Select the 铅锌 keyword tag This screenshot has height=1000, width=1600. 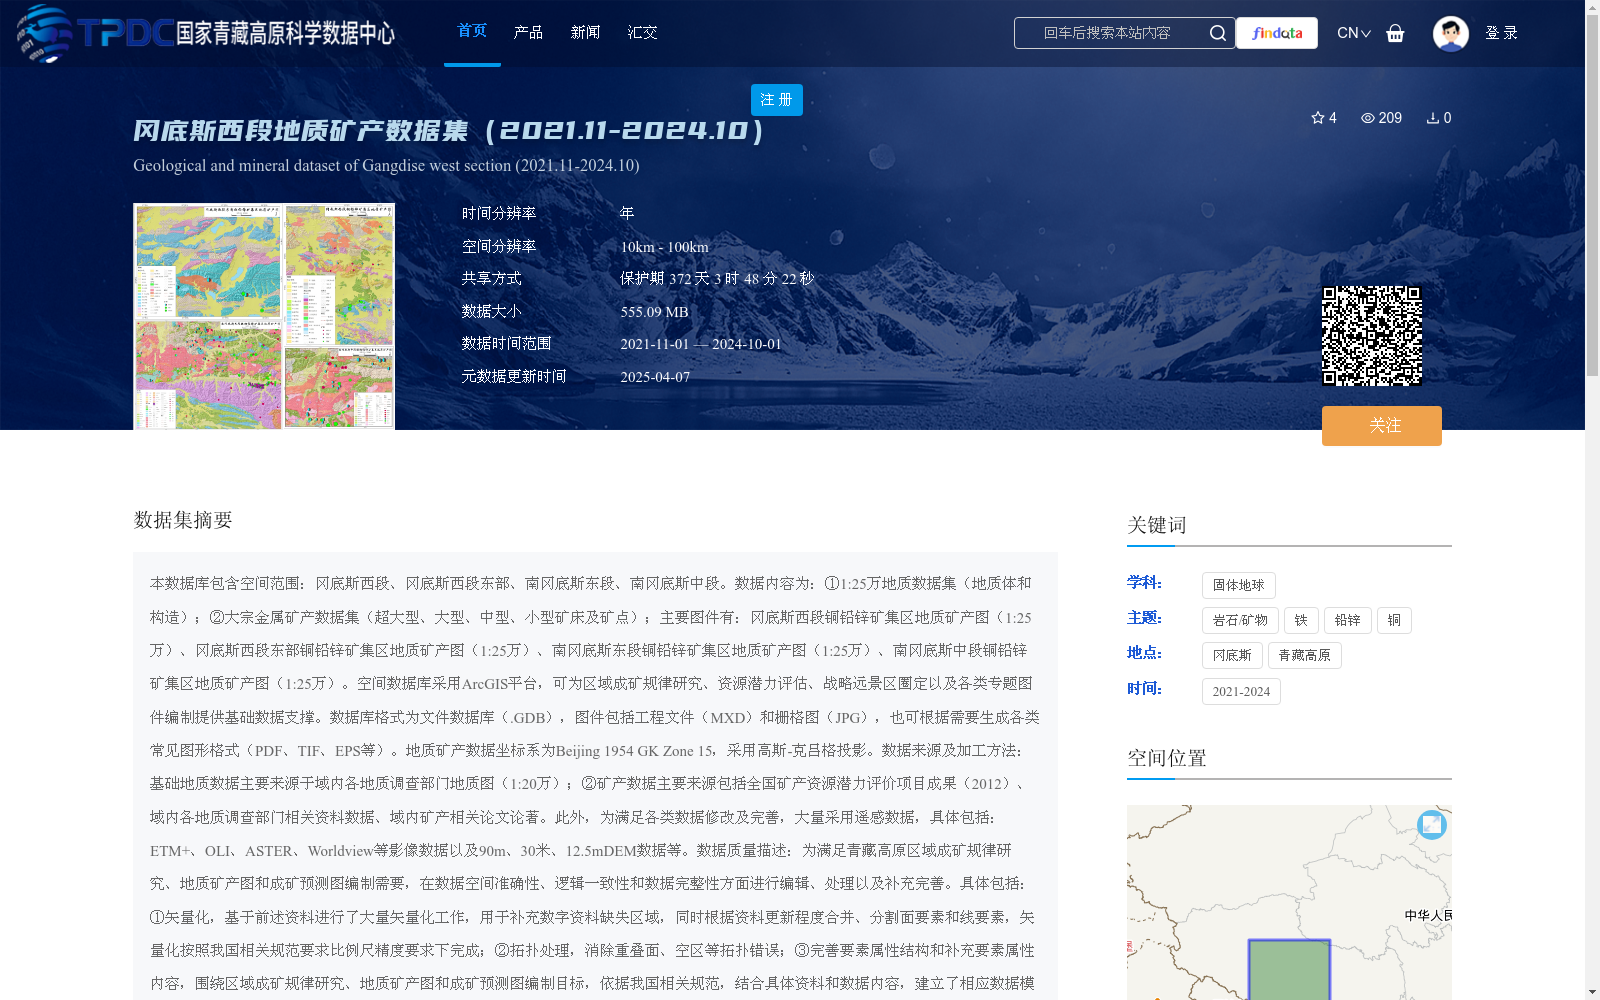1348,621
